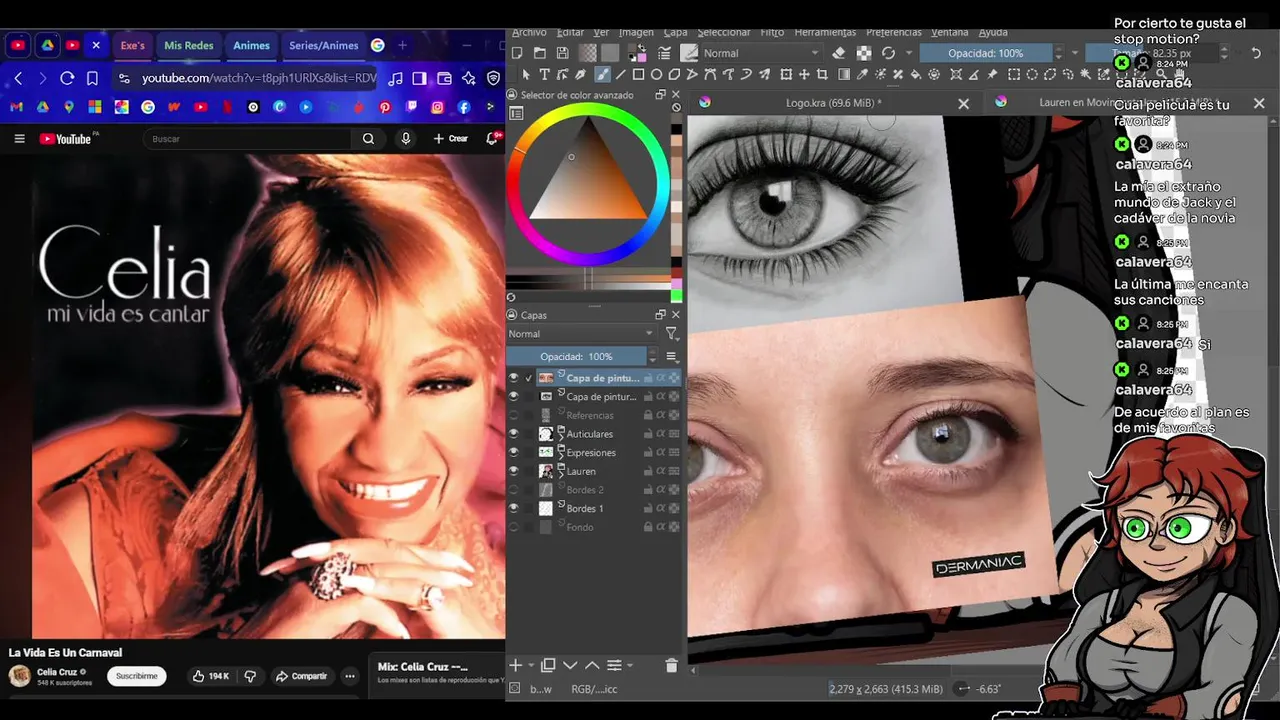The width and height of the screenshot is (1280, 720).
Task: Duplicate the layer in the Capas panel
Action: pos(548,665)
